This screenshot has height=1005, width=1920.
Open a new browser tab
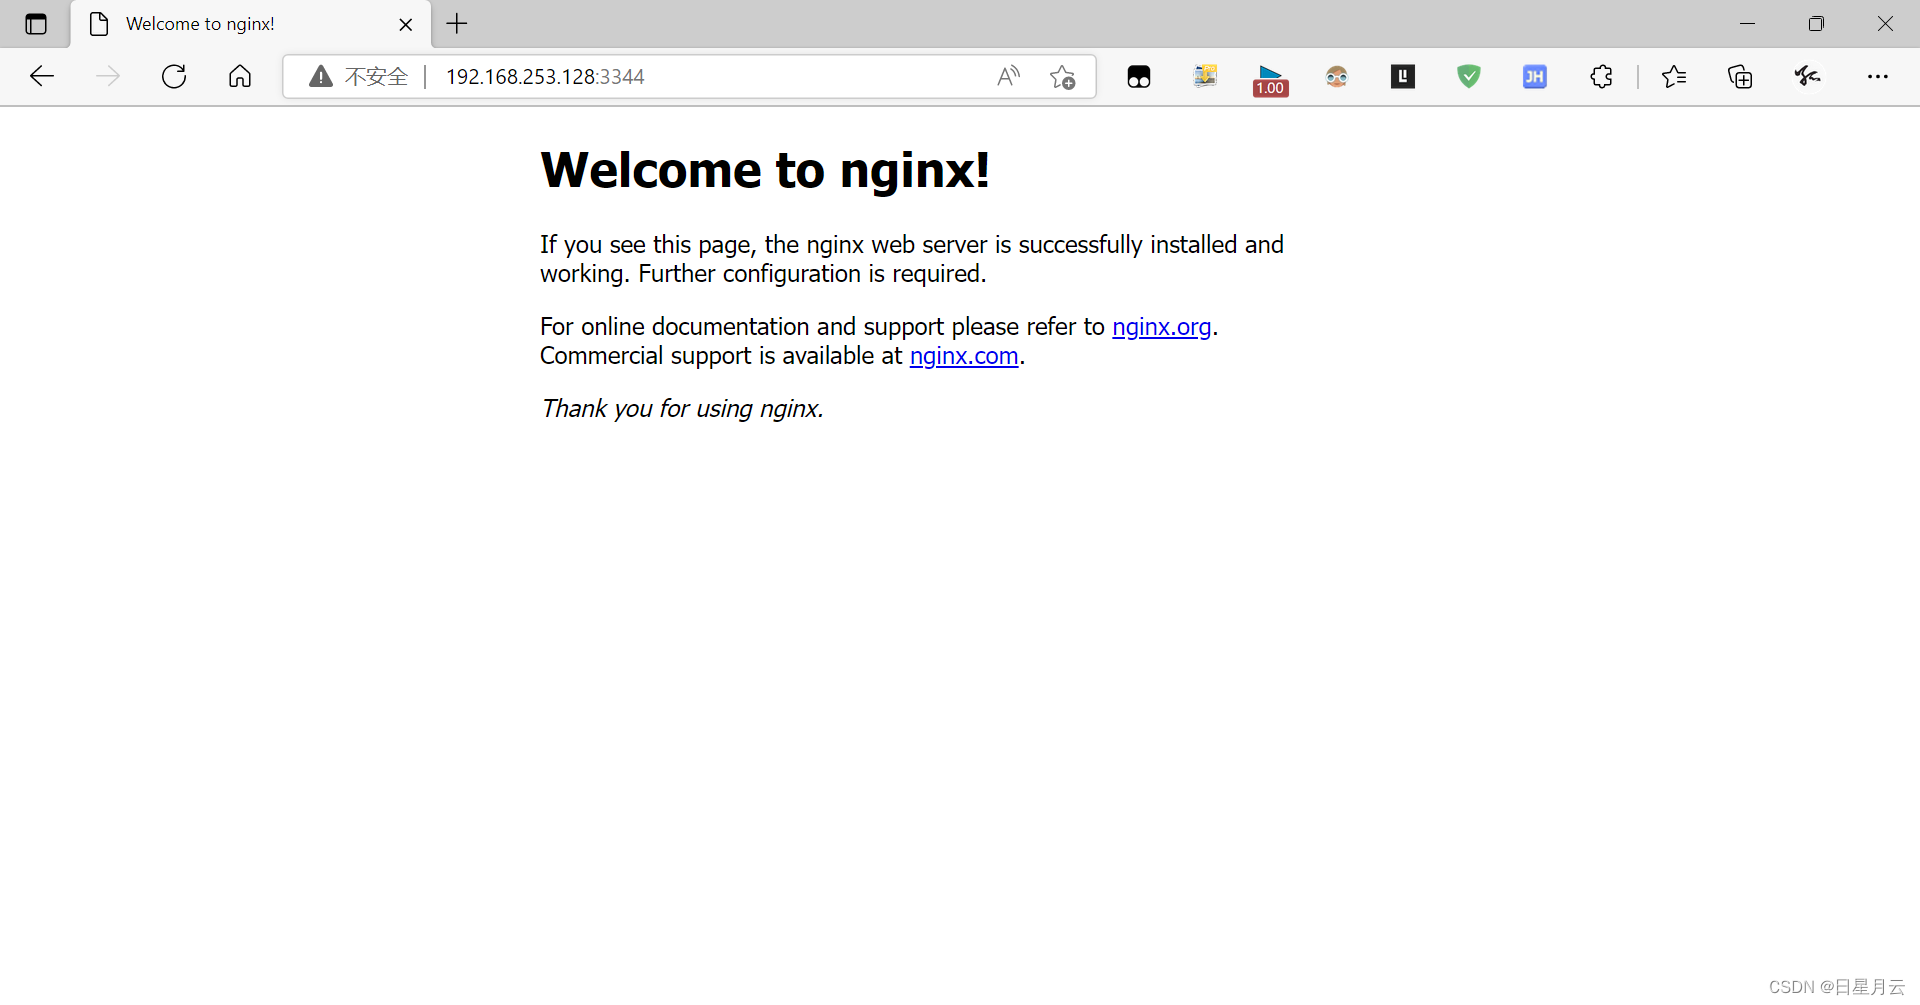pos(457,23)
